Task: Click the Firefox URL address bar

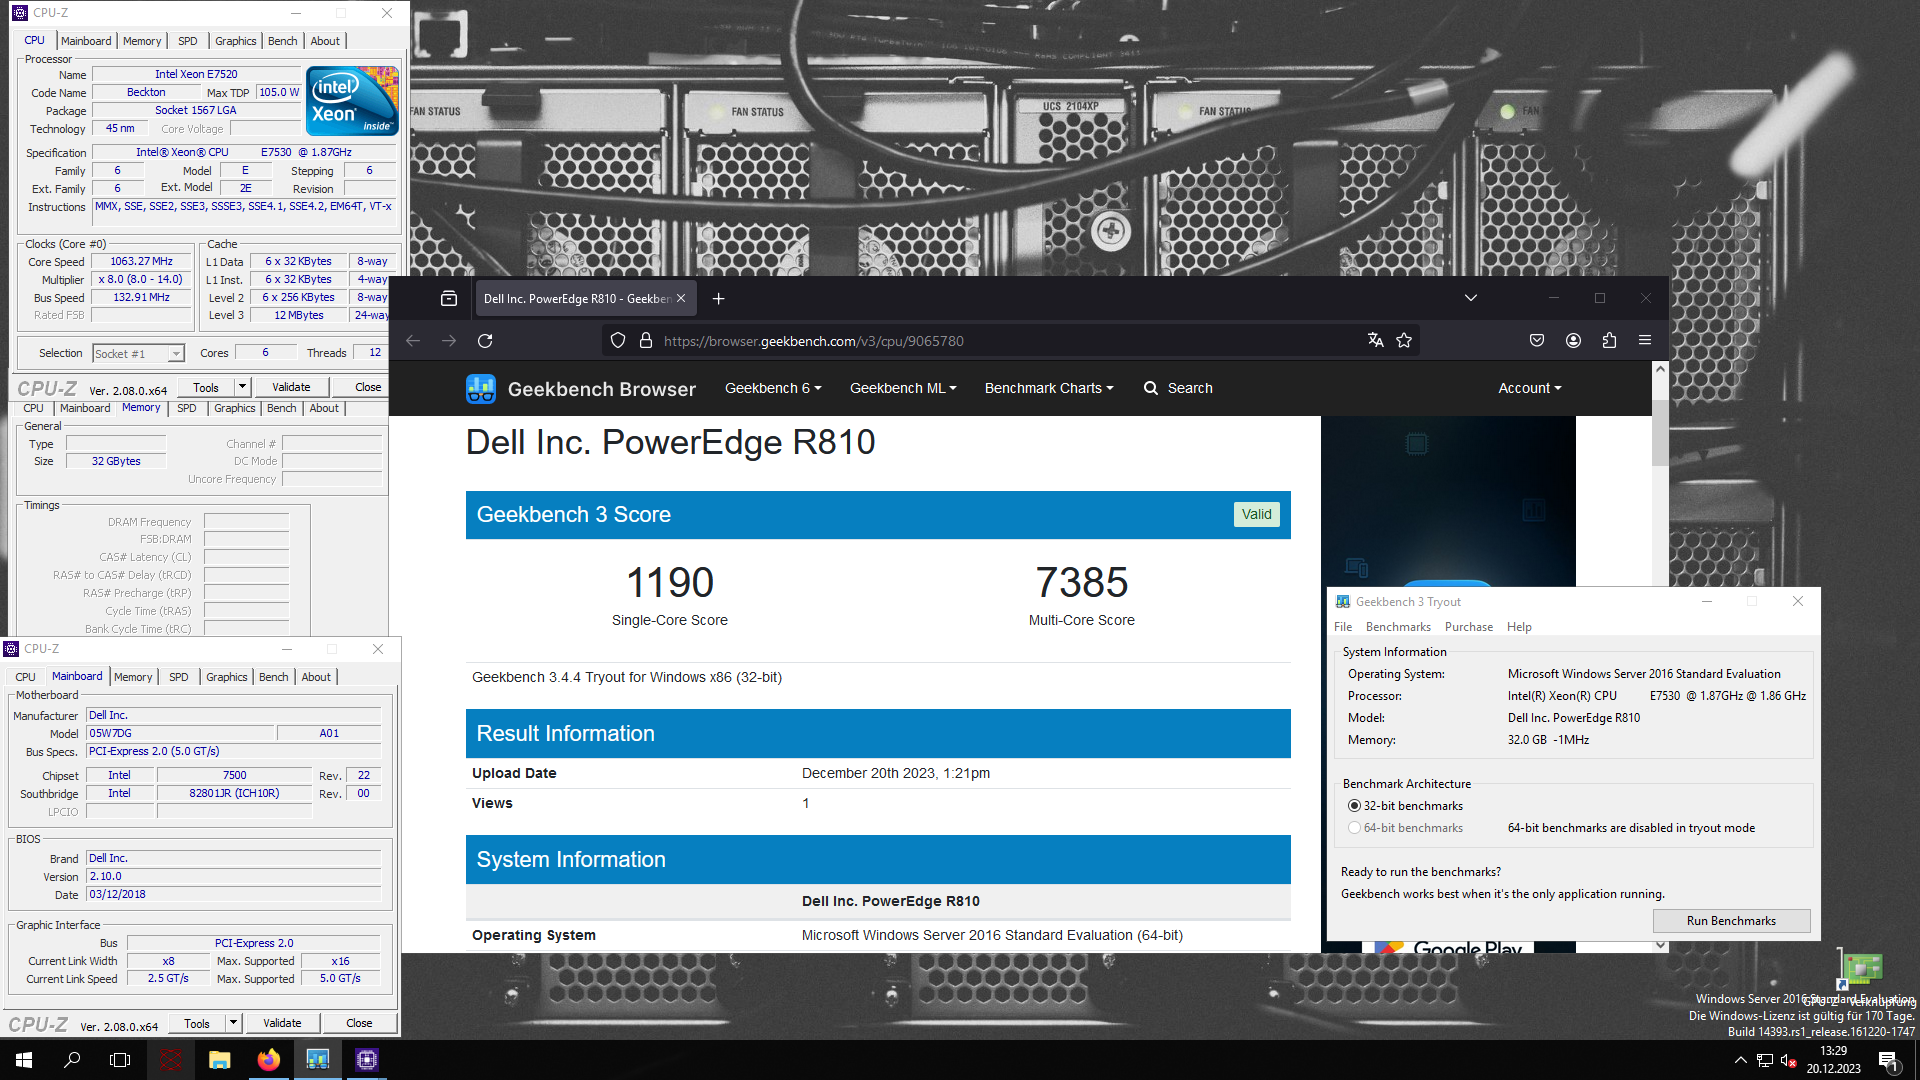Action: pos(1010,341)
